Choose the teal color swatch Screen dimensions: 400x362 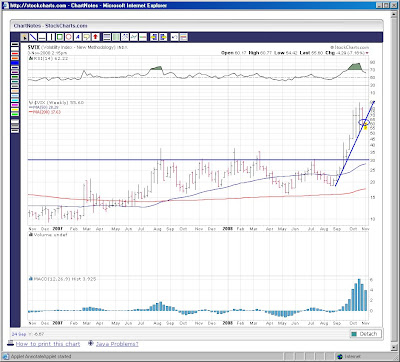tap(15, 81)
